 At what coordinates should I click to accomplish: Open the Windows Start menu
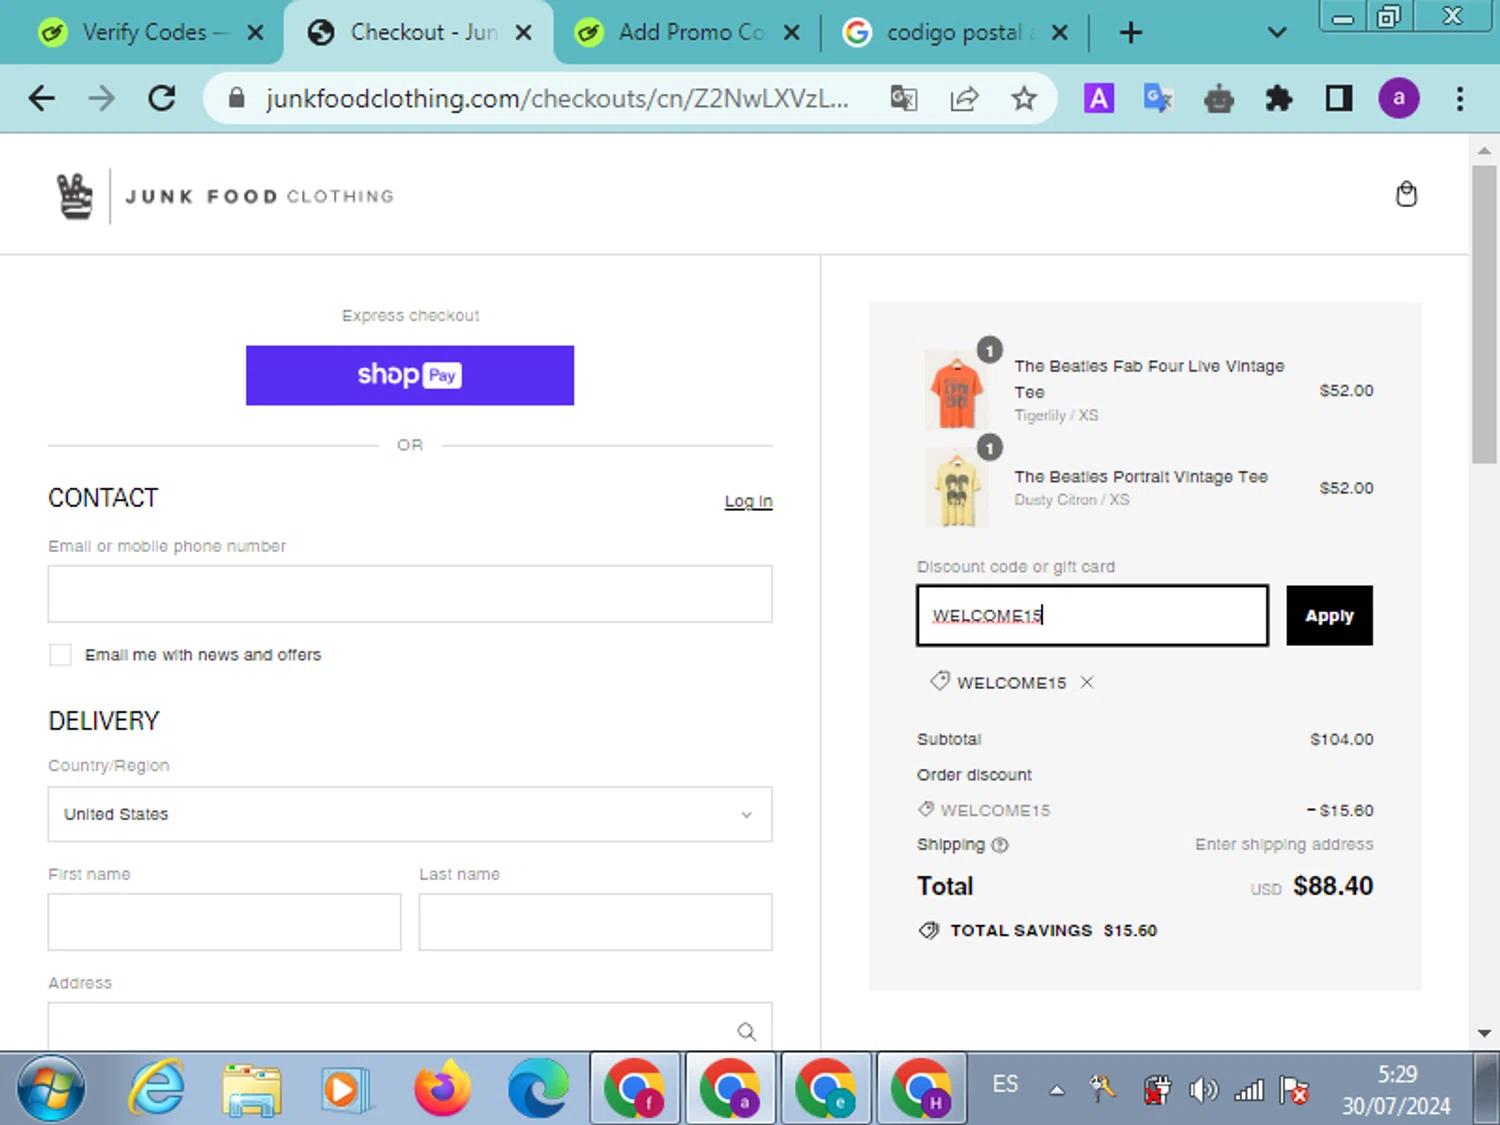(51, 1088)
